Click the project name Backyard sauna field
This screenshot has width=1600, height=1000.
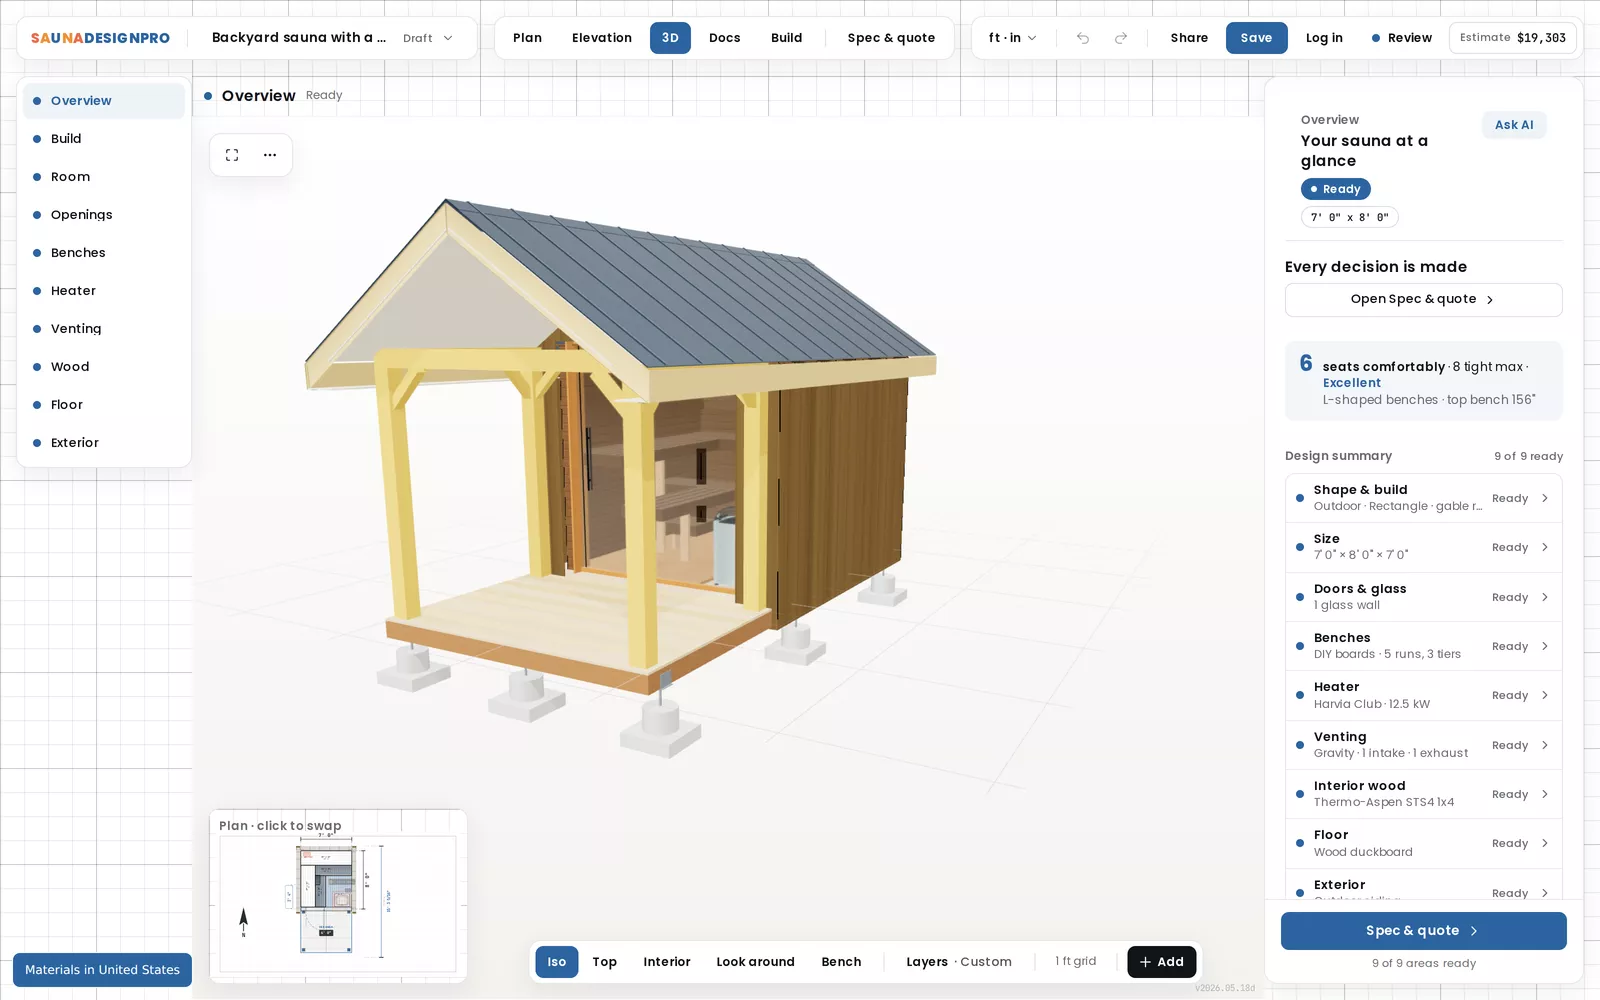point(299,38)
